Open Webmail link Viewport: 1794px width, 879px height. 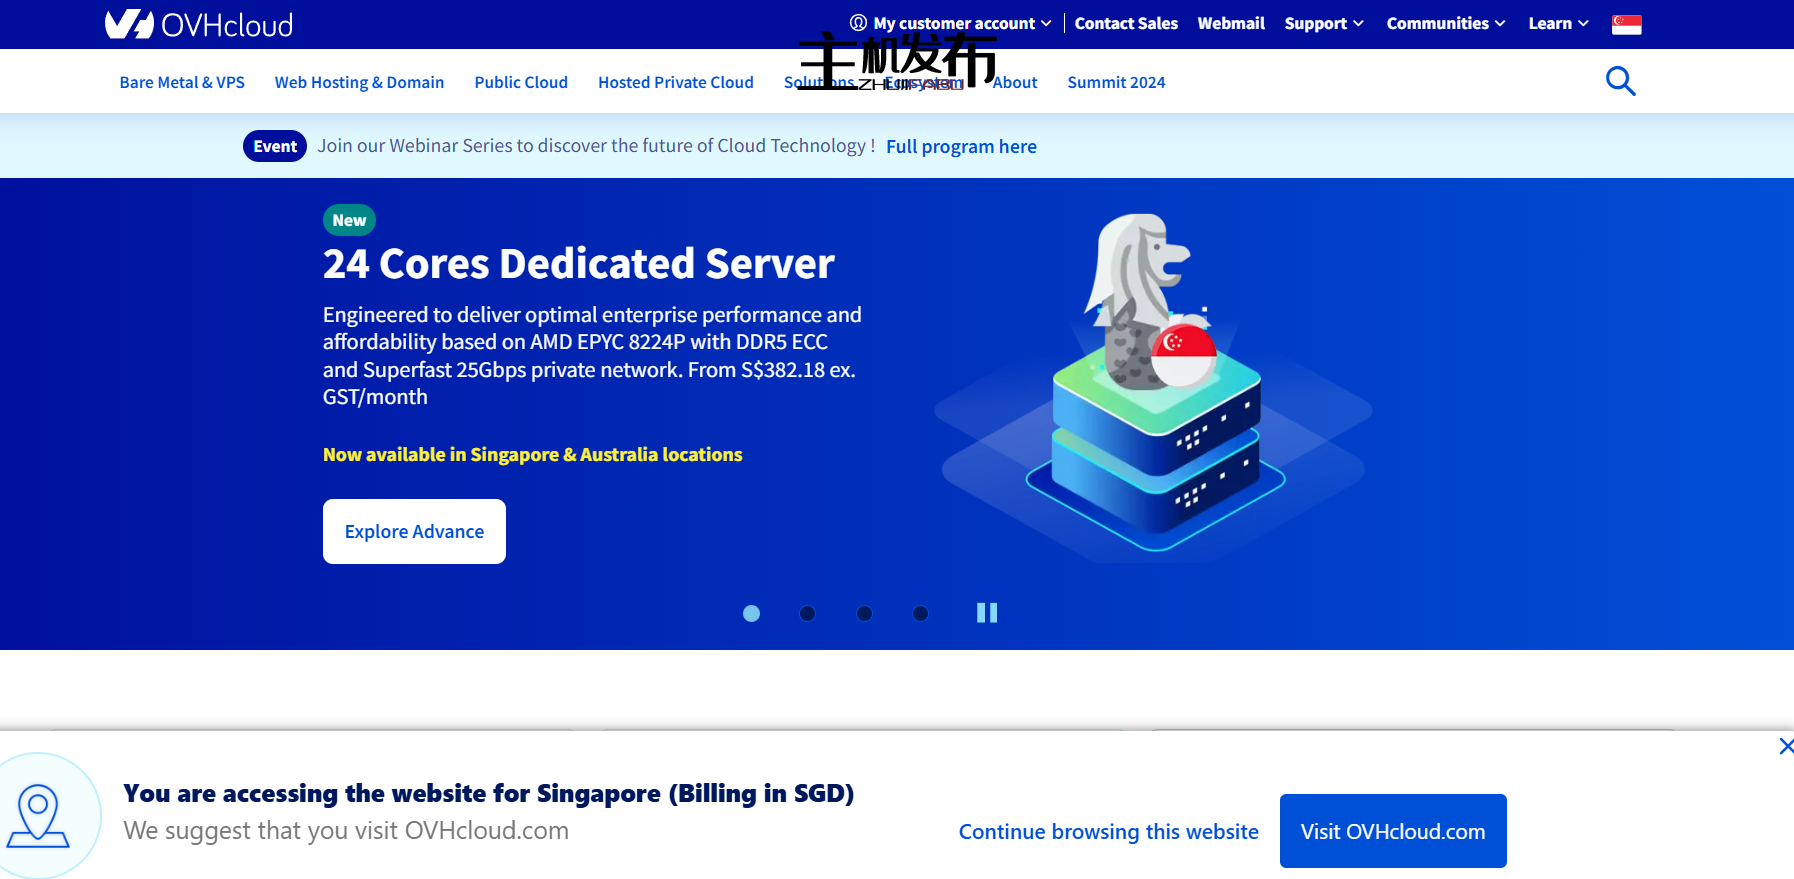pos(1231,23)
